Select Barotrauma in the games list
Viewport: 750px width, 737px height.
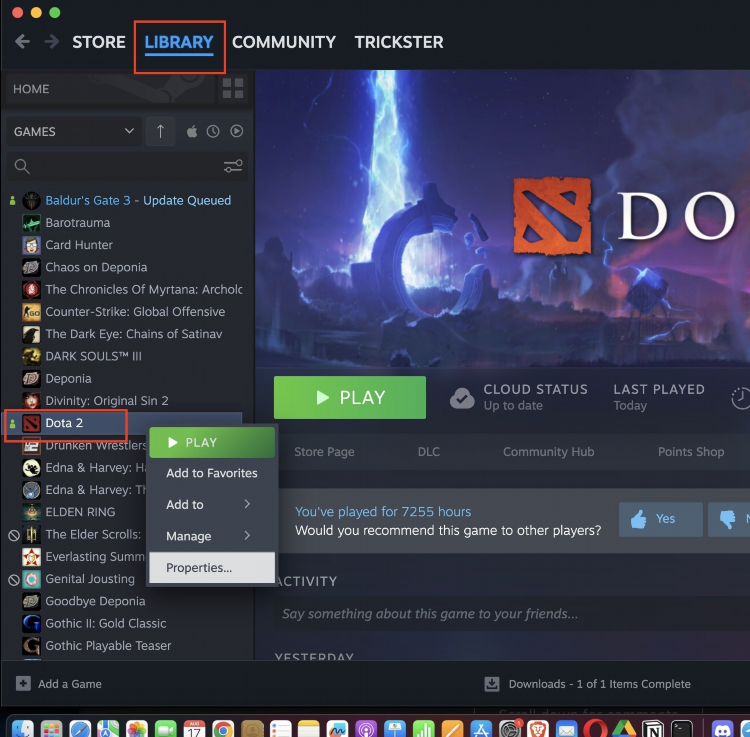(77, 223)
